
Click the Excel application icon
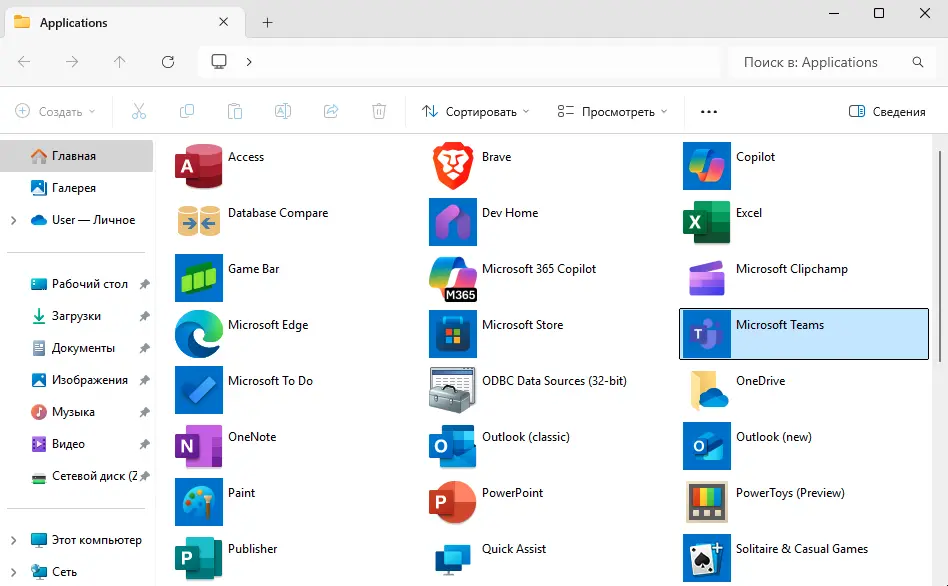pyautogui.click(x=707, y=222)
